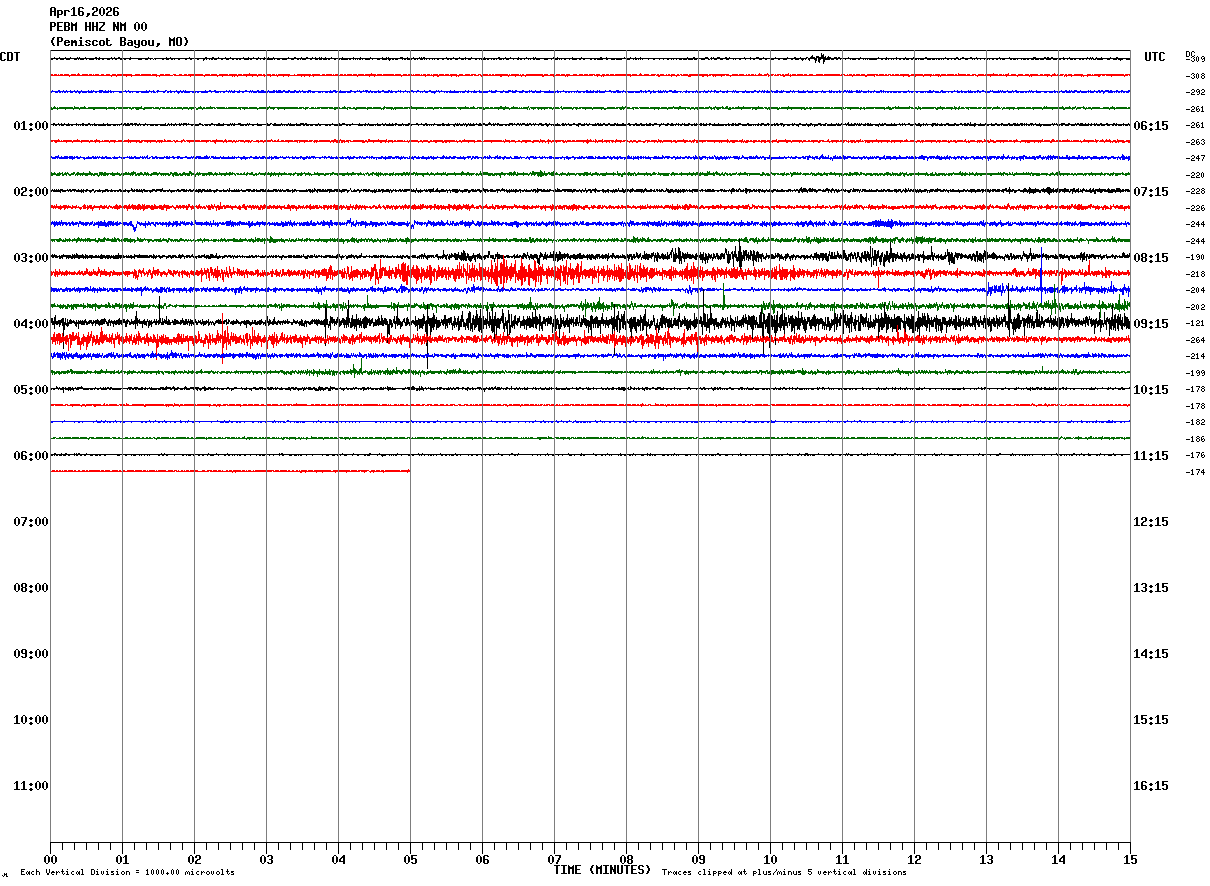
Task: Click the 07:00 CDT hour label
Action: tap(31, 522)
